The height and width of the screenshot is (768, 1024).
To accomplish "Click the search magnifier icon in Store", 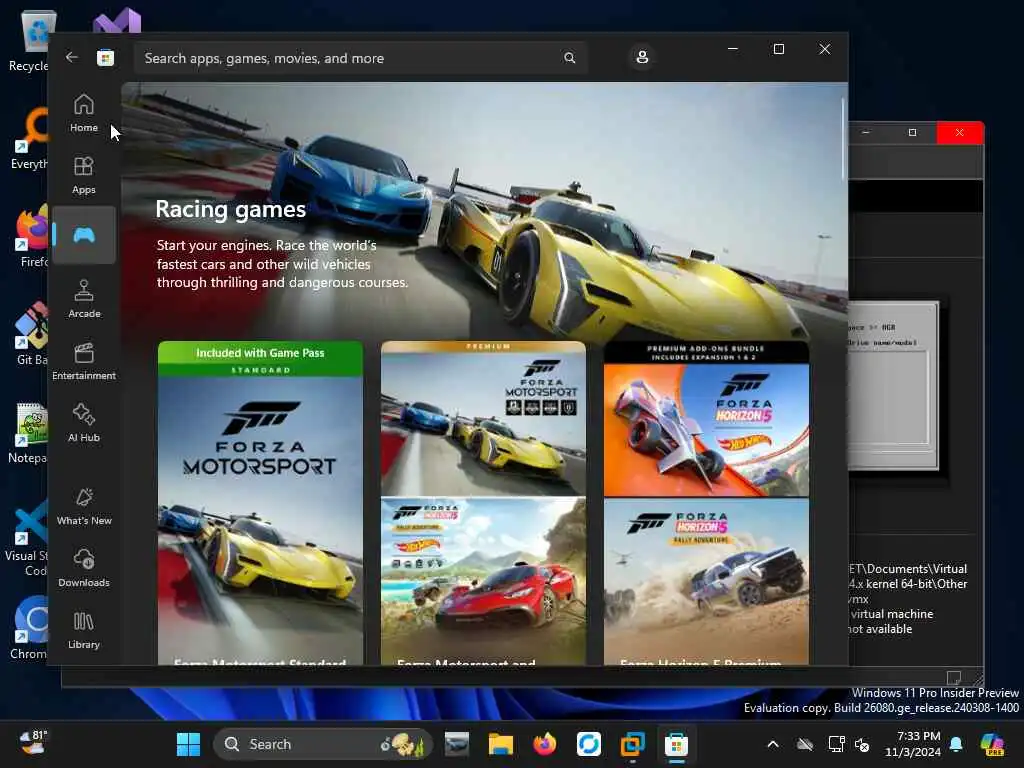I will pos(569,57).
